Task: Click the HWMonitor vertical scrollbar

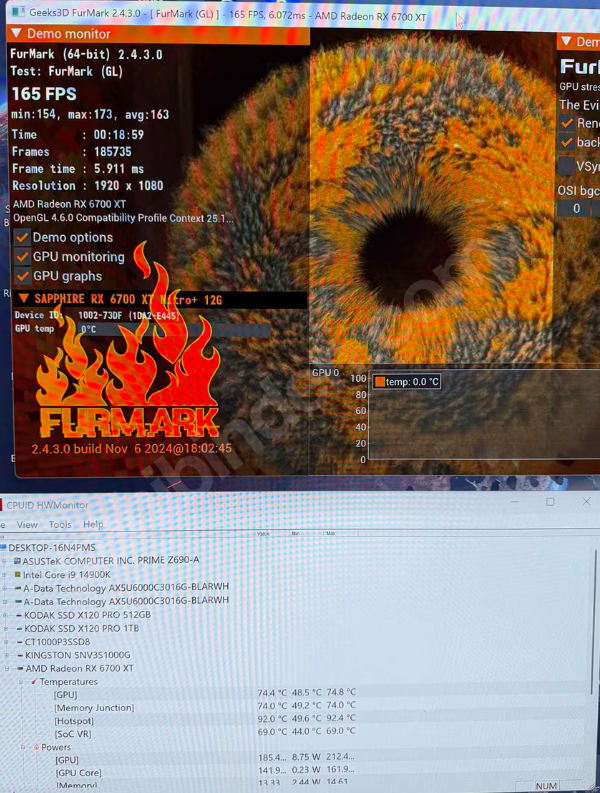Action: tap(593, 622)
